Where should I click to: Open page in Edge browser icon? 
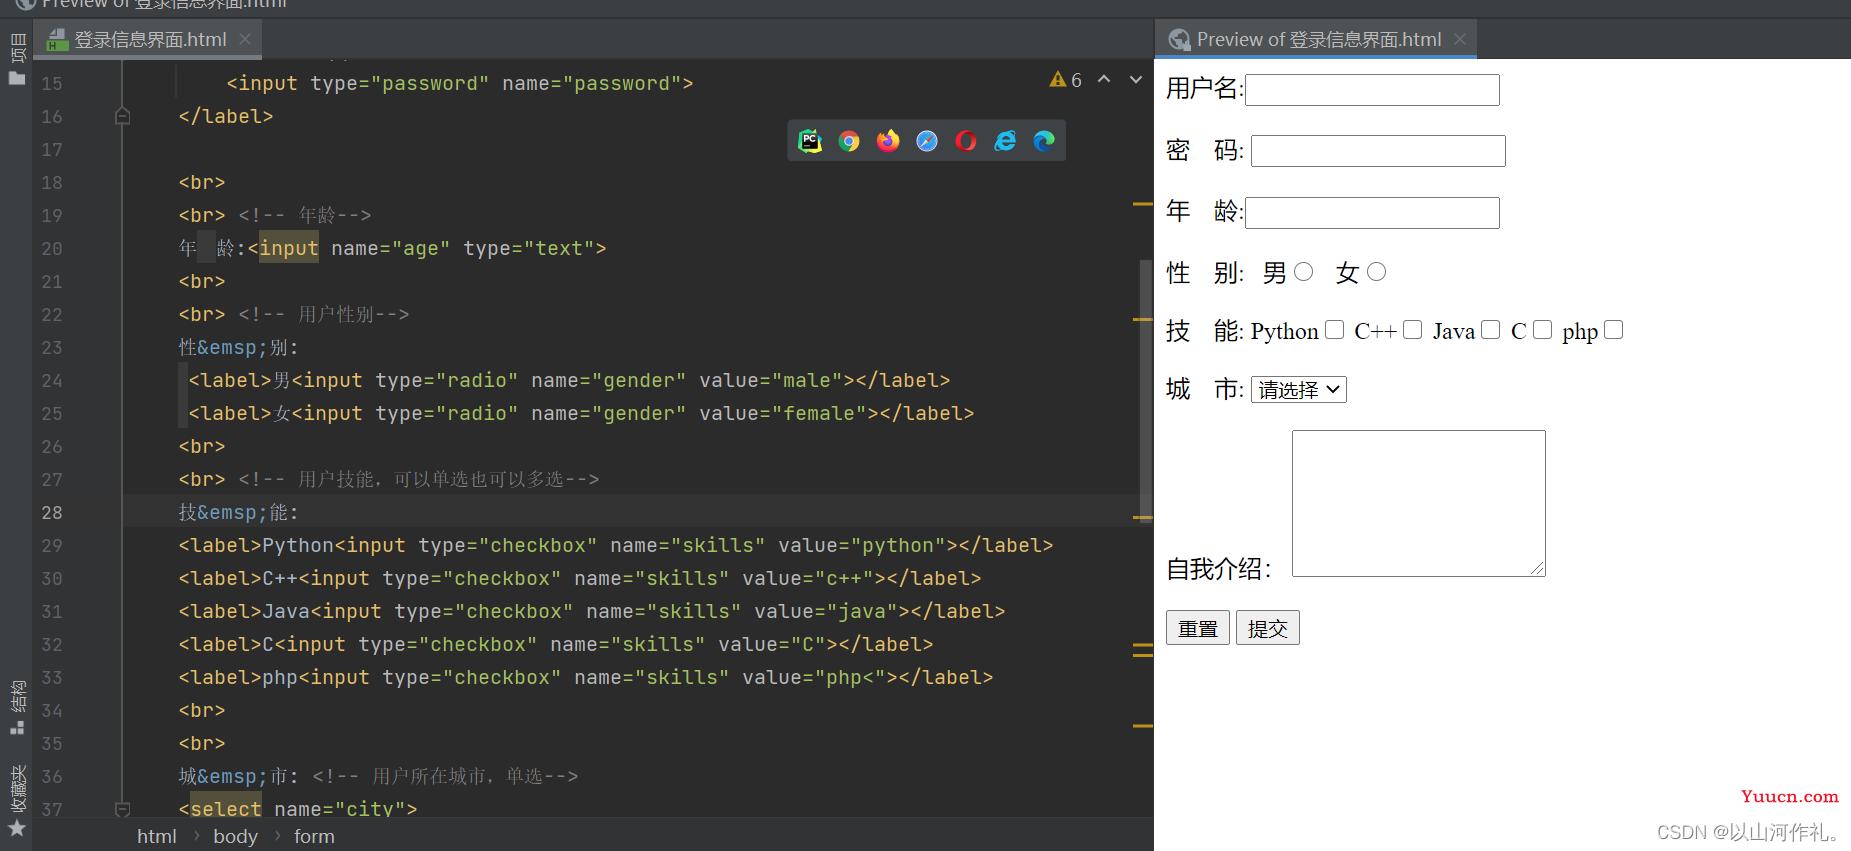pyautogui.click(x=1044, y=141)
